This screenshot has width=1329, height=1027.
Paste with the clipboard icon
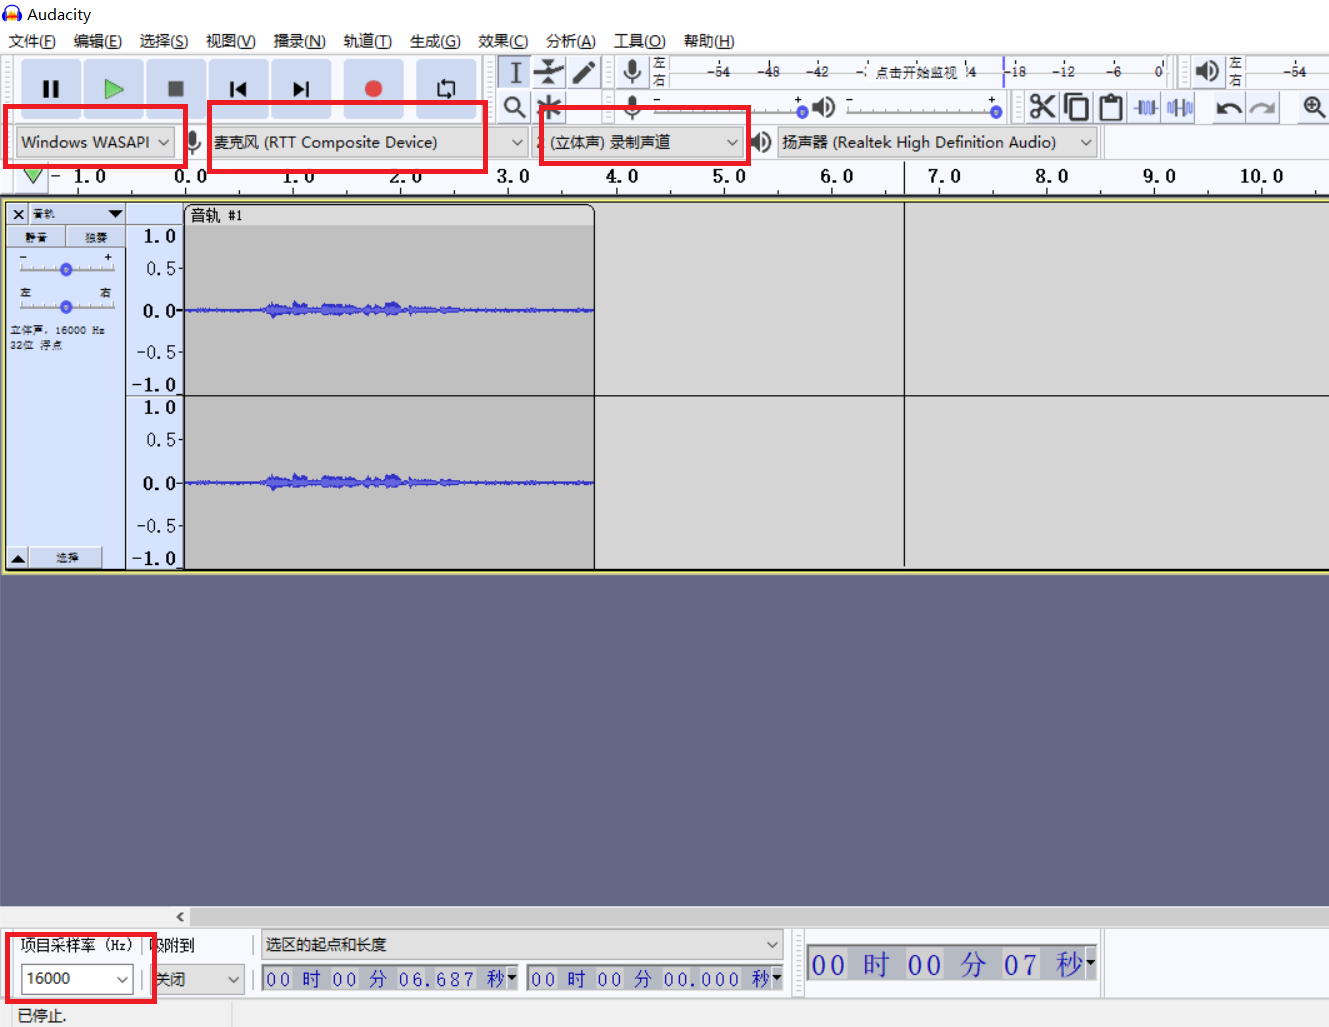point(1110,107)
